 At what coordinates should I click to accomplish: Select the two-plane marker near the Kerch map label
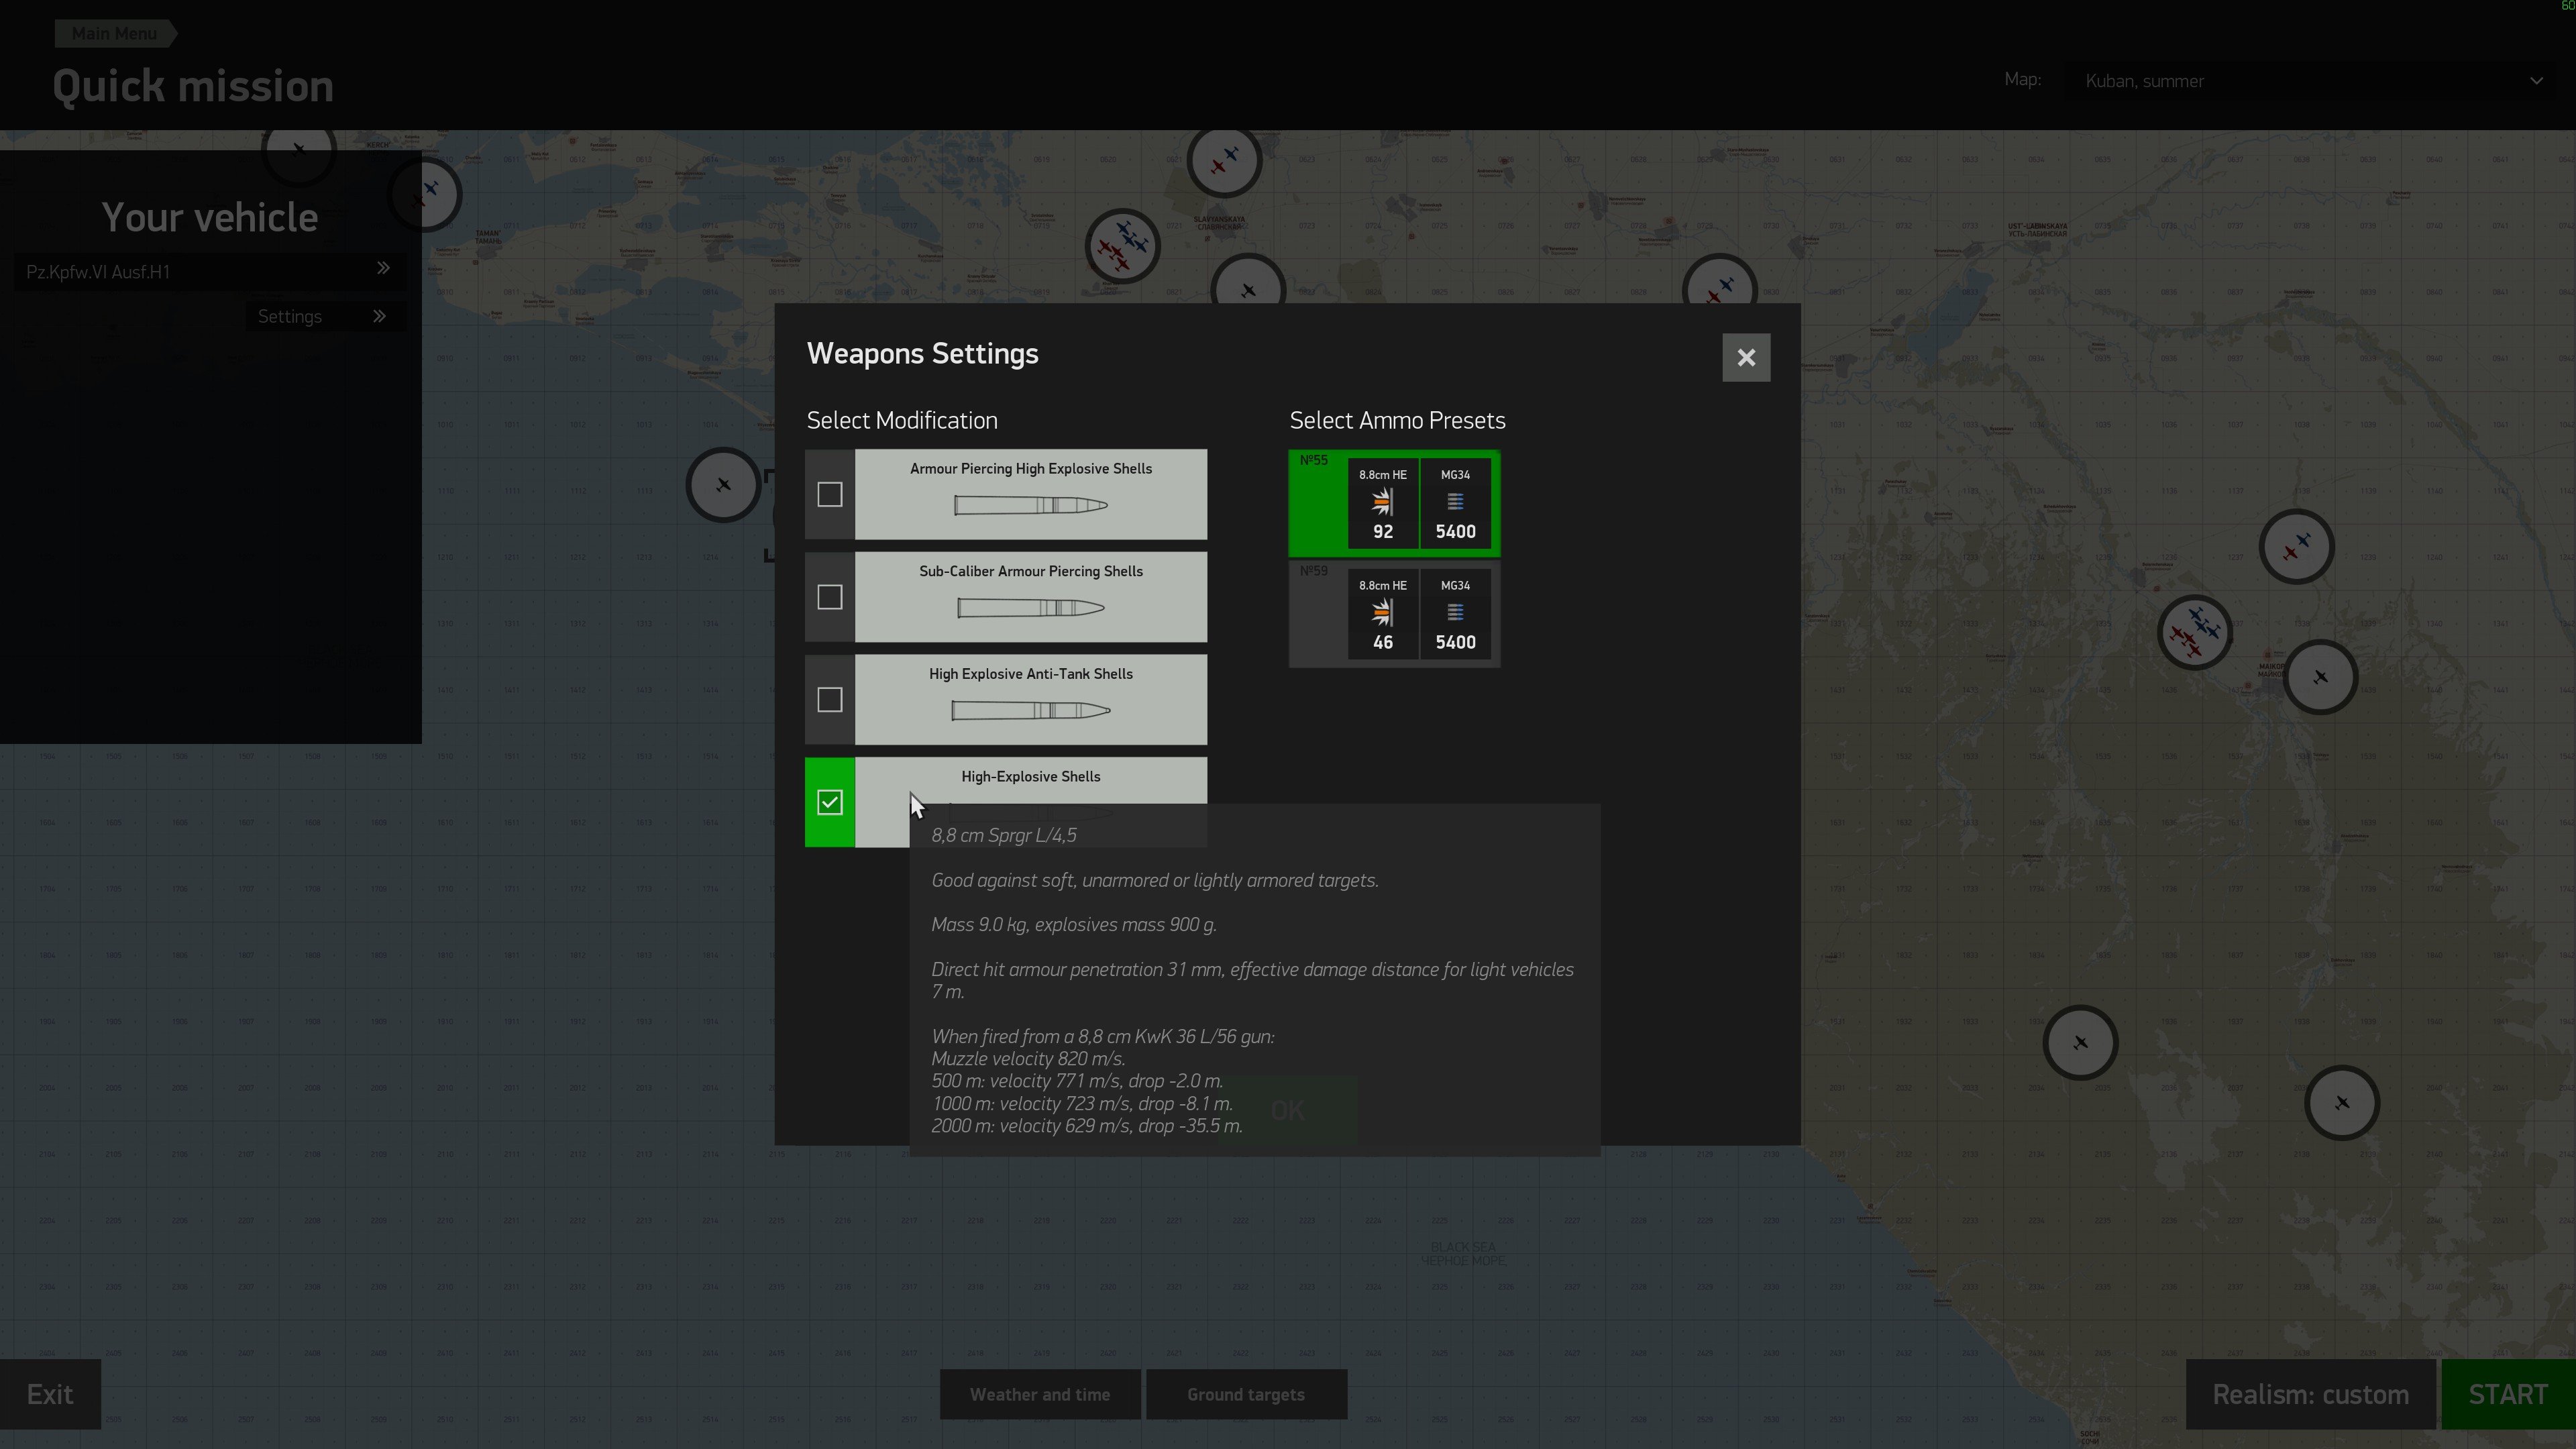[x=425, y=194]
